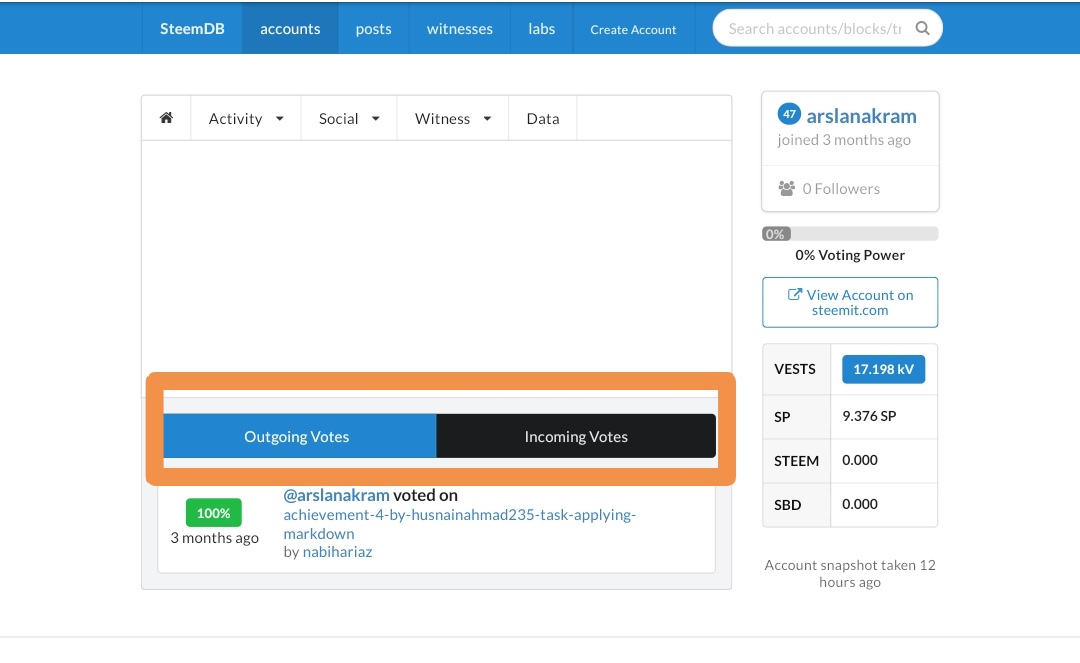The image size is (1080, 663).
Task: Click the green 100% vote weight badge
Action: (214, 513)
